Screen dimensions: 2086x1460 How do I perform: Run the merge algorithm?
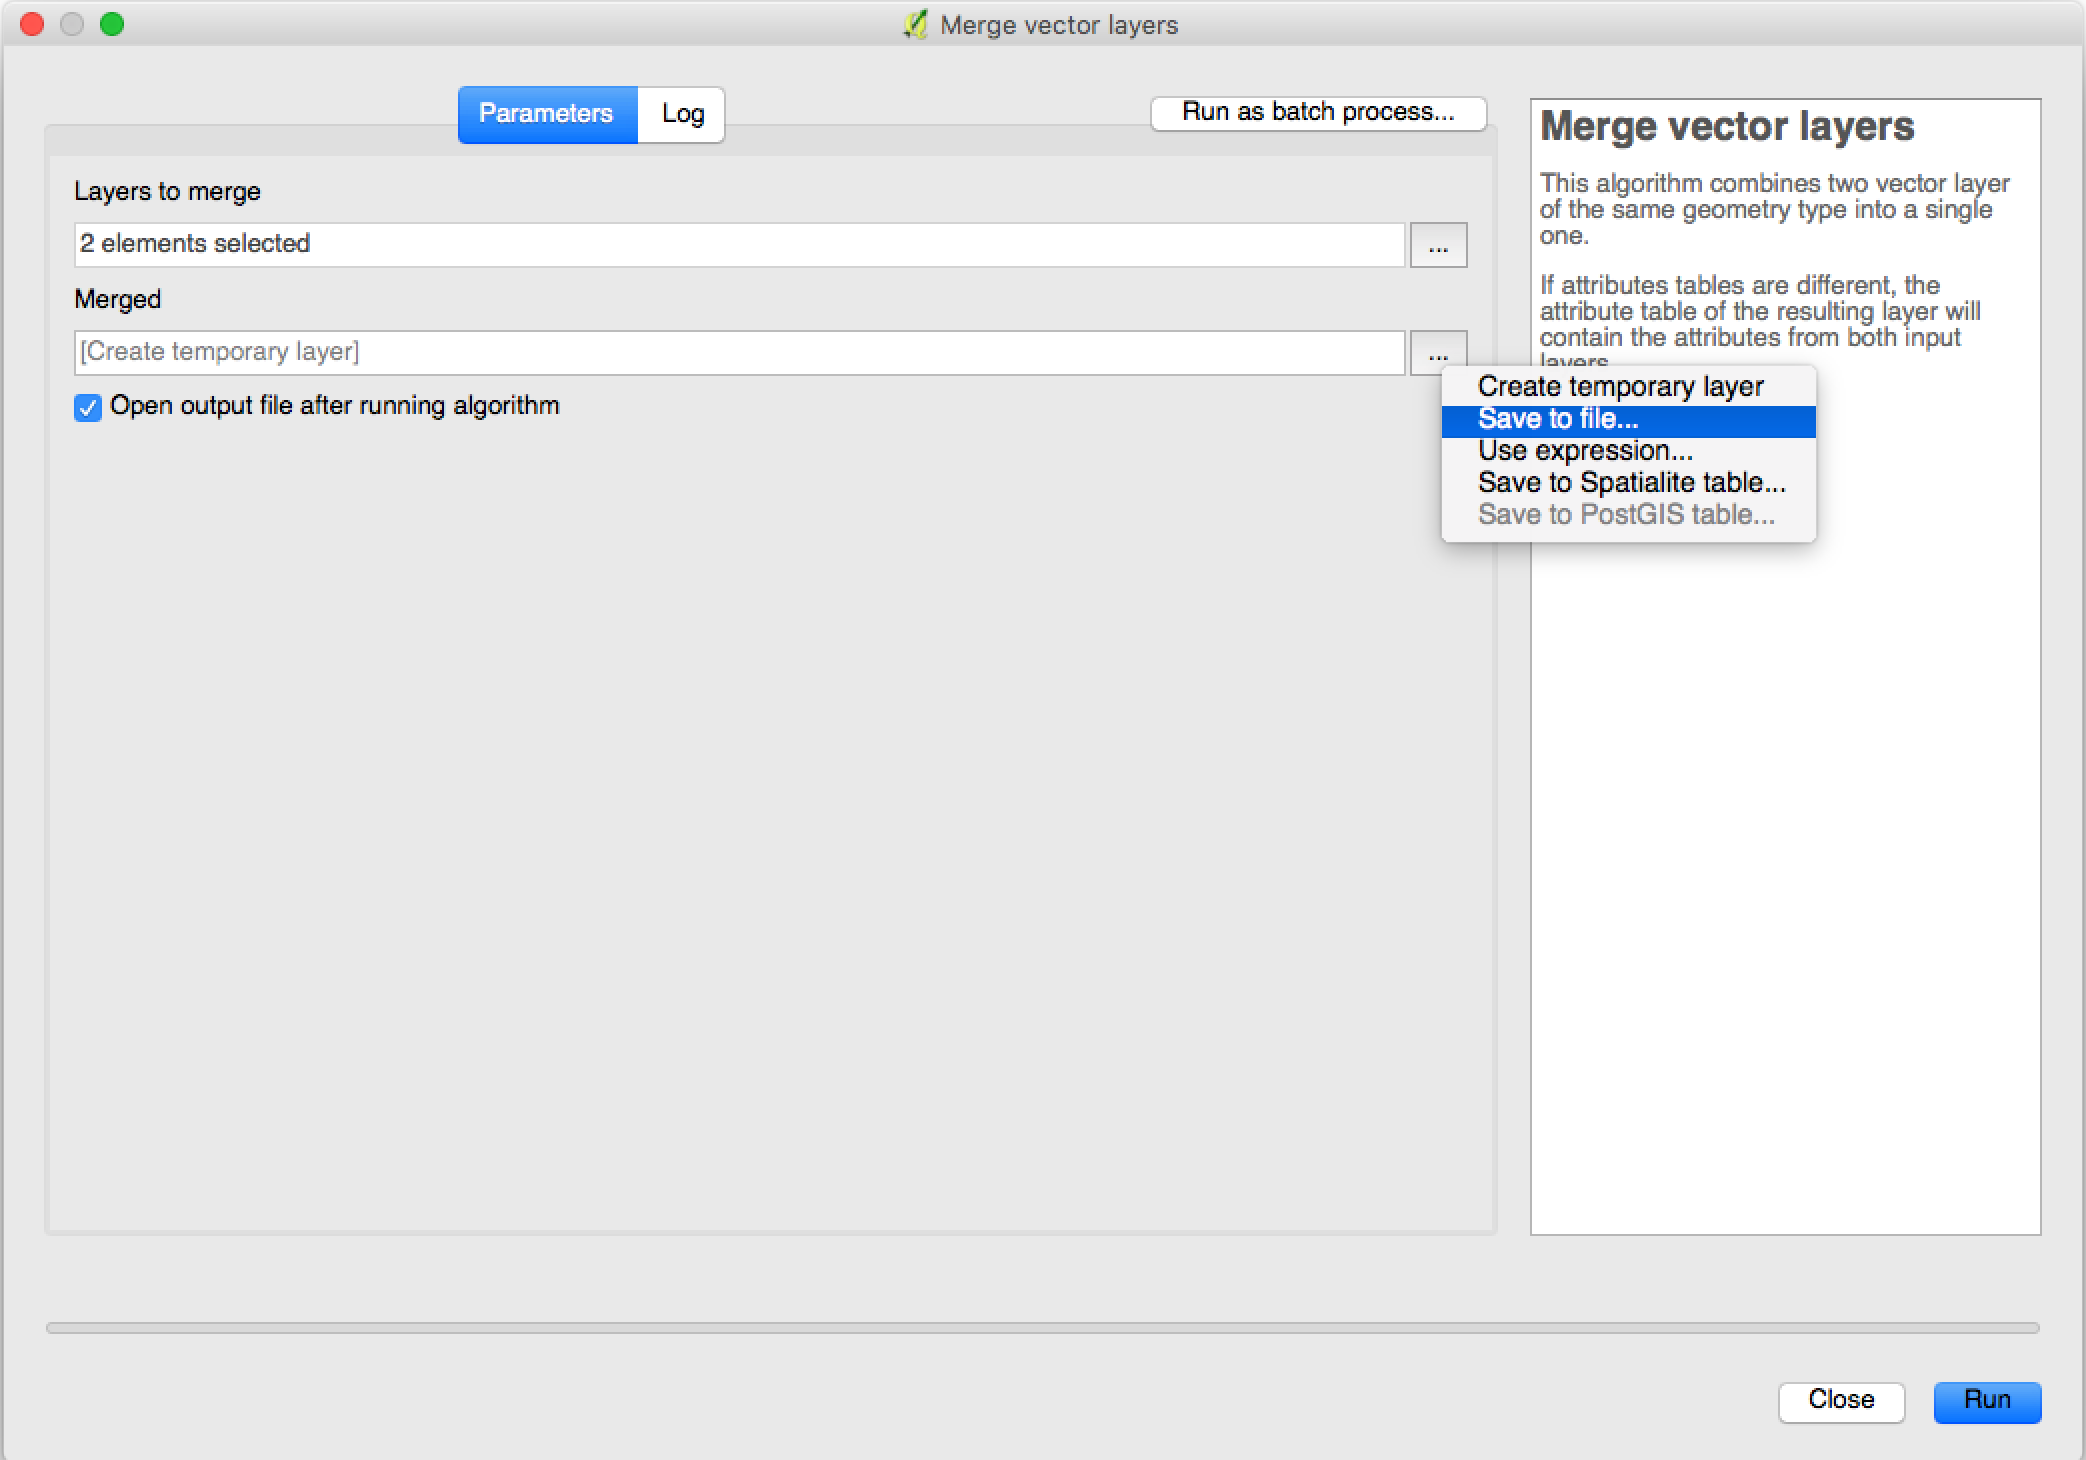pyautogui.click(x=1987, y=1401)
